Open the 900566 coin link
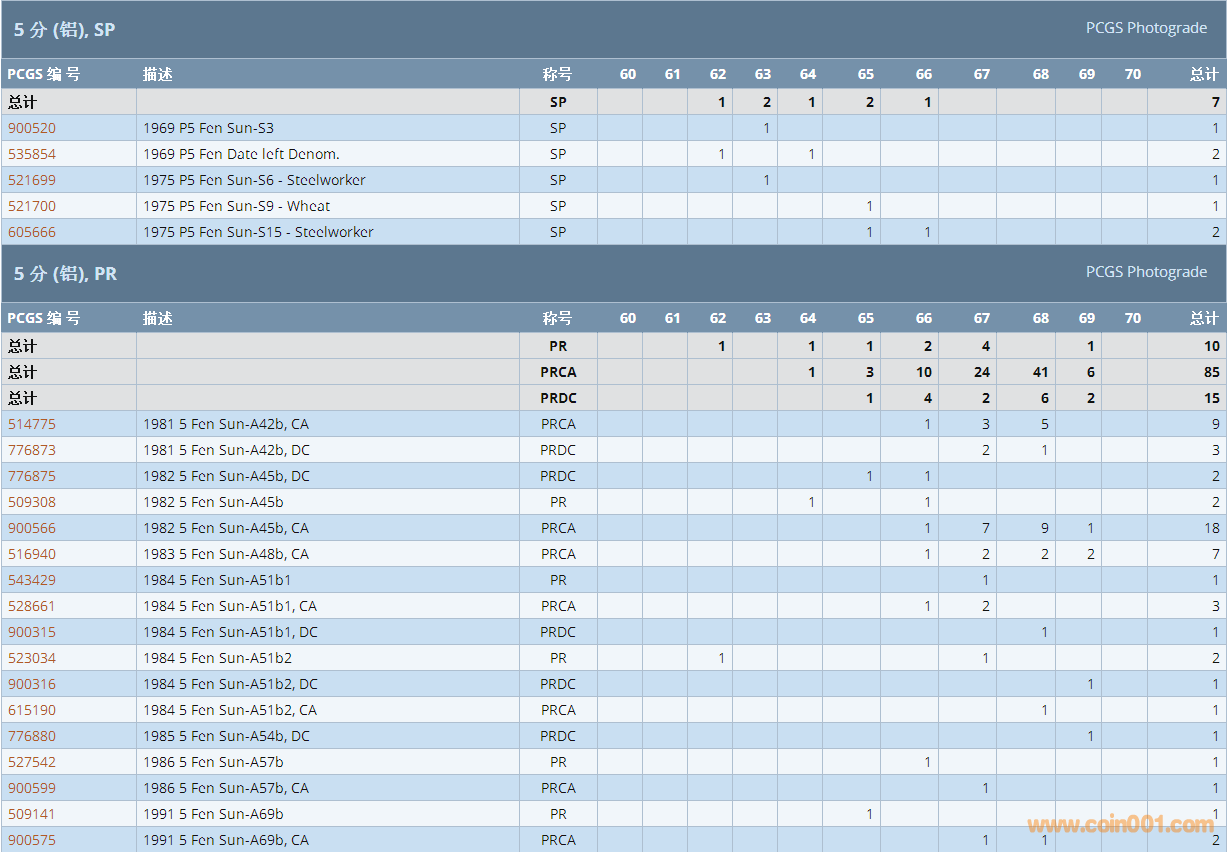Screen dimensions: 1227x852 [x=32, y=528]
